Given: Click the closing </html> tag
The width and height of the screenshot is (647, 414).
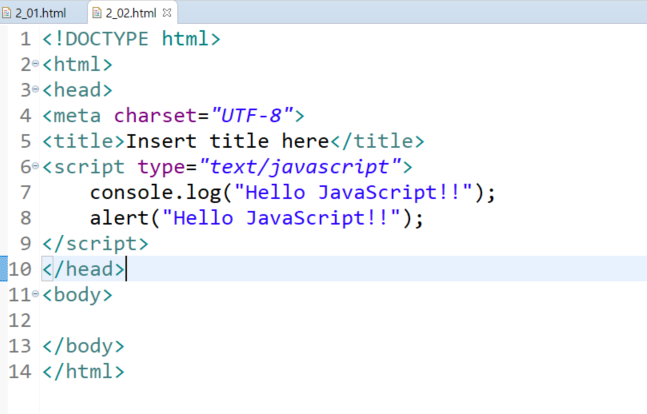Looking at the screenshot, I should [x=83, y=372].
